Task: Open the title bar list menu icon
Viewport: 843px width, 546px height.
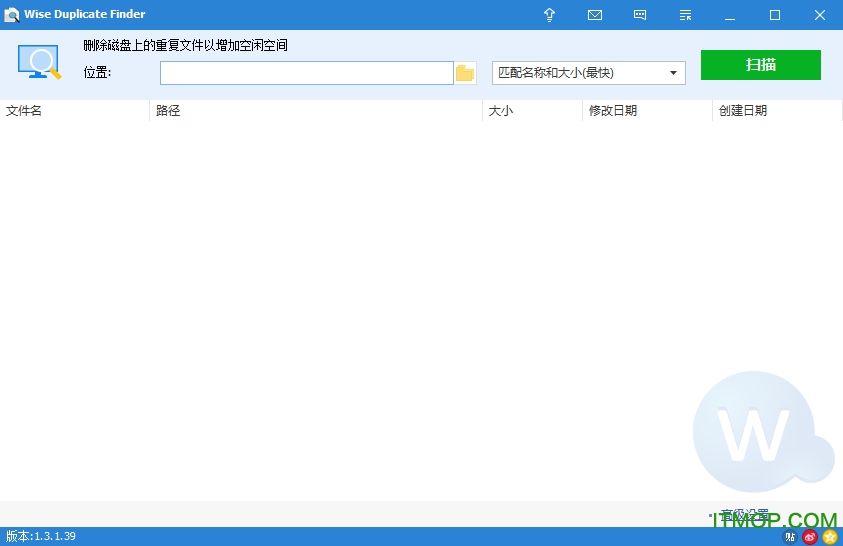Action: [x=685, y=15]
